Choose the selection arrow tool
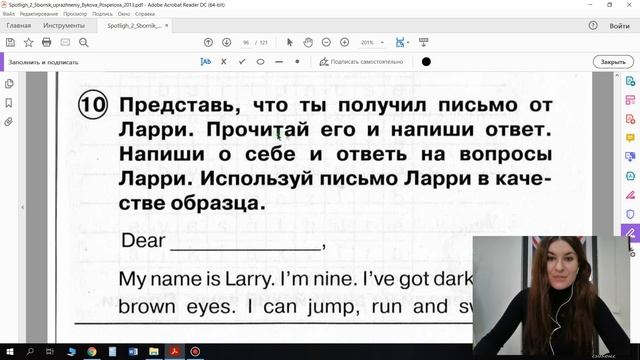640x360 pixels. (x=290, y=42)
